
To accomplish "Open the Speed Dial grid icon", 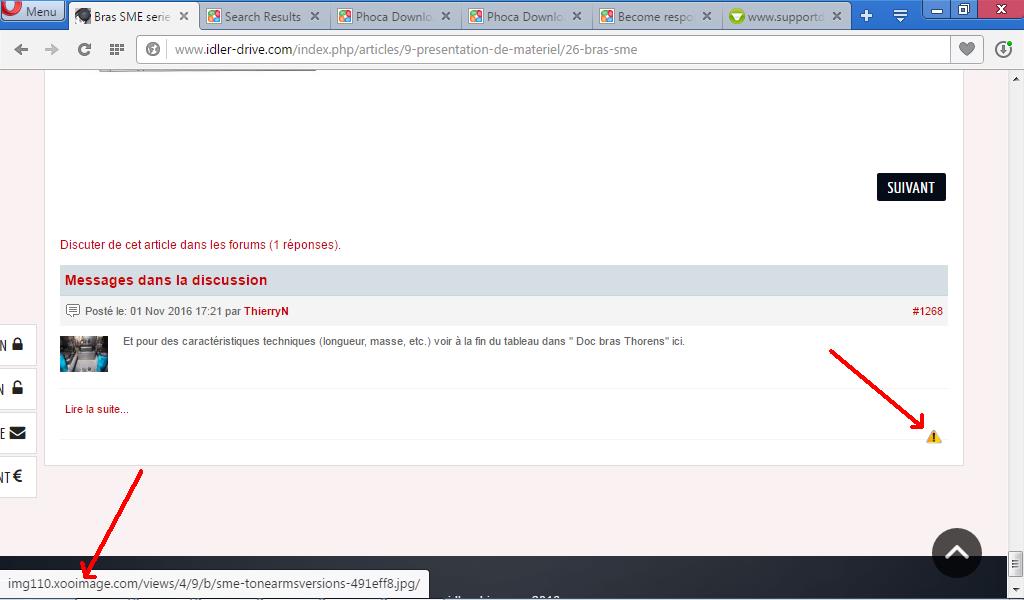I will 117,49.
